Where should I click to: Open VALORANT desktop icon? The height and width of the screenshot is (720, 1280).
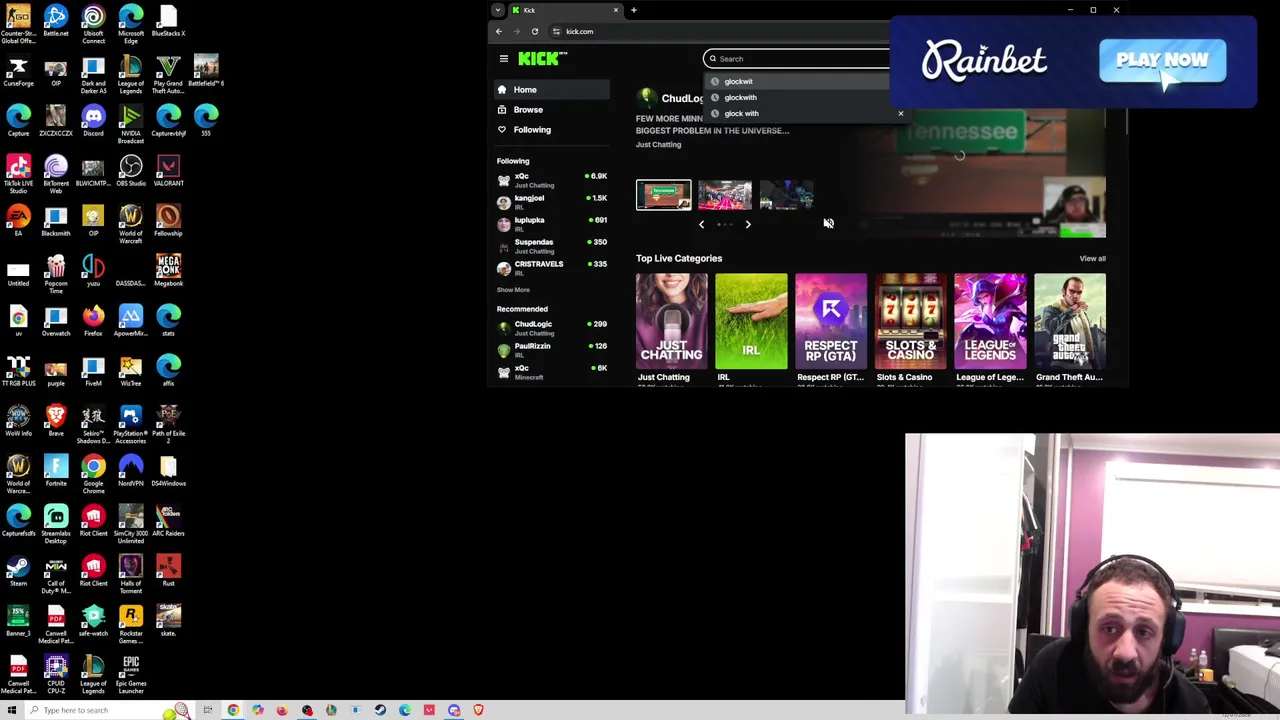[x=168, y=172]
